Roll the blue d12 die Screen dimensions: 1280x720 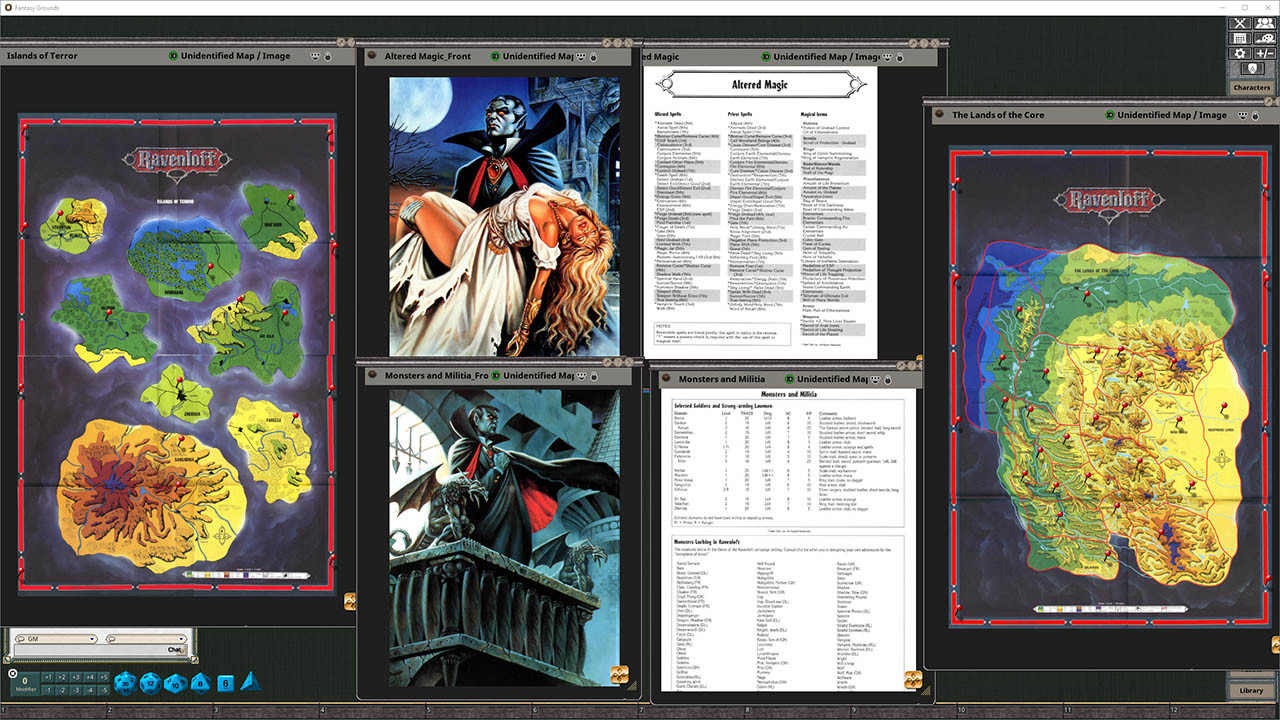click(150, 683)
